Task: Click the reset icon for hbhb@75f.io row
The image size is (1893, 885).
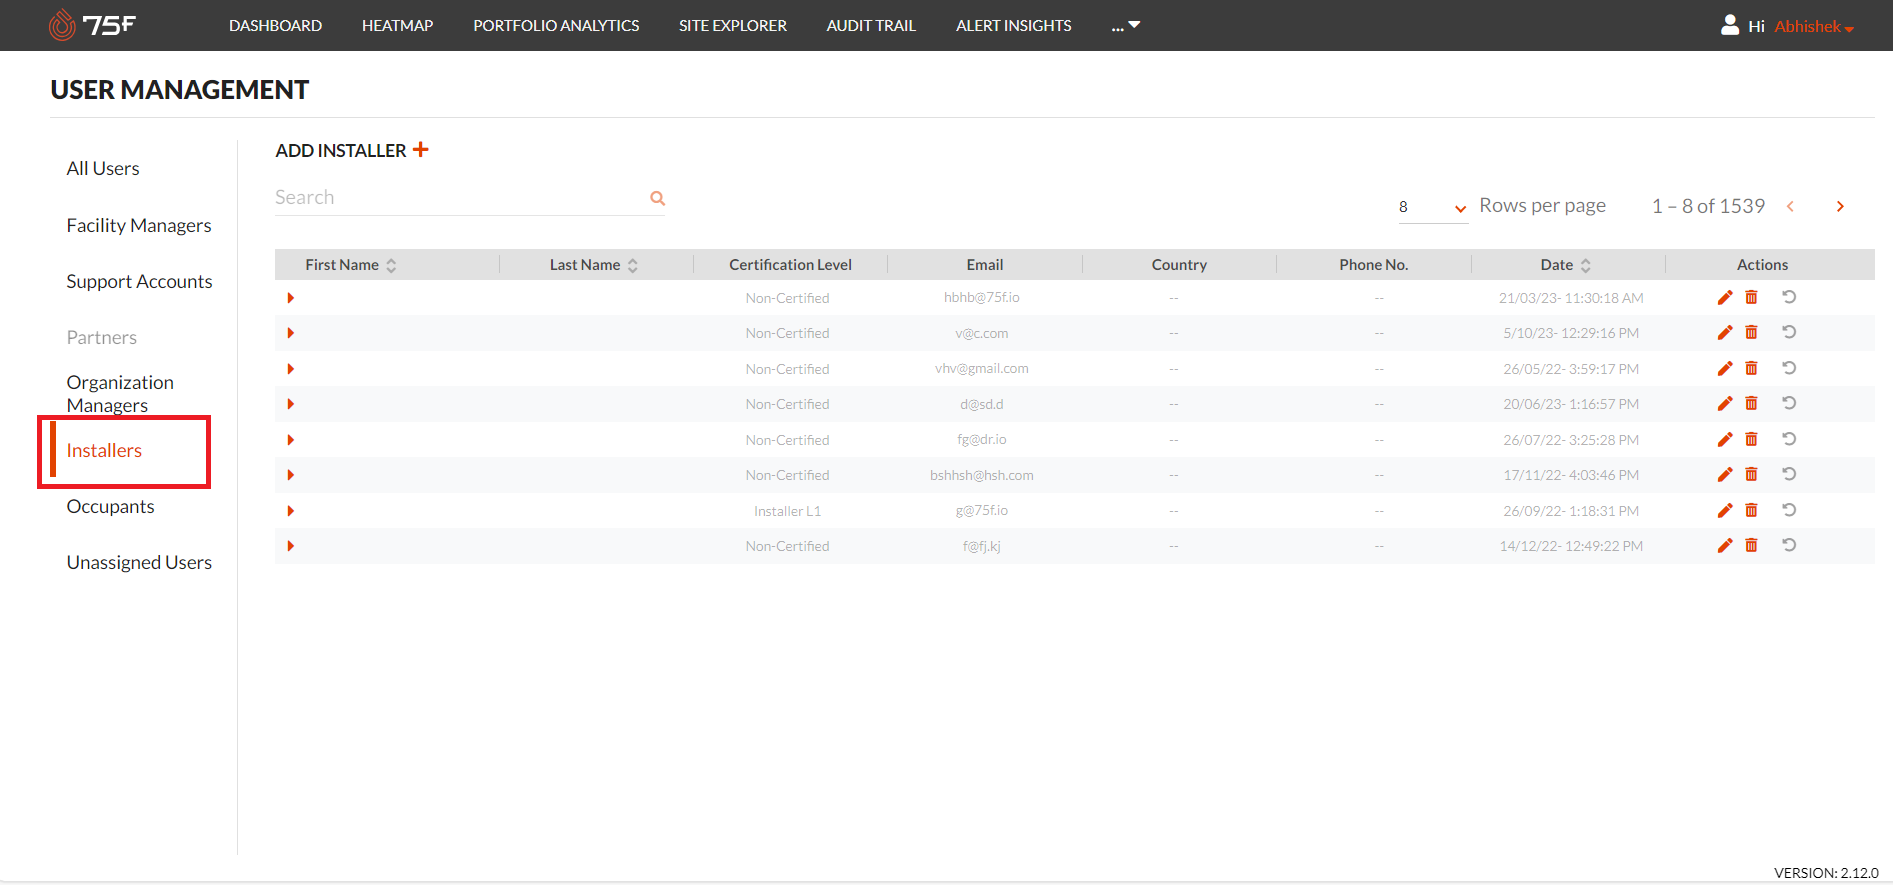Action: (x=1789, y=297)
